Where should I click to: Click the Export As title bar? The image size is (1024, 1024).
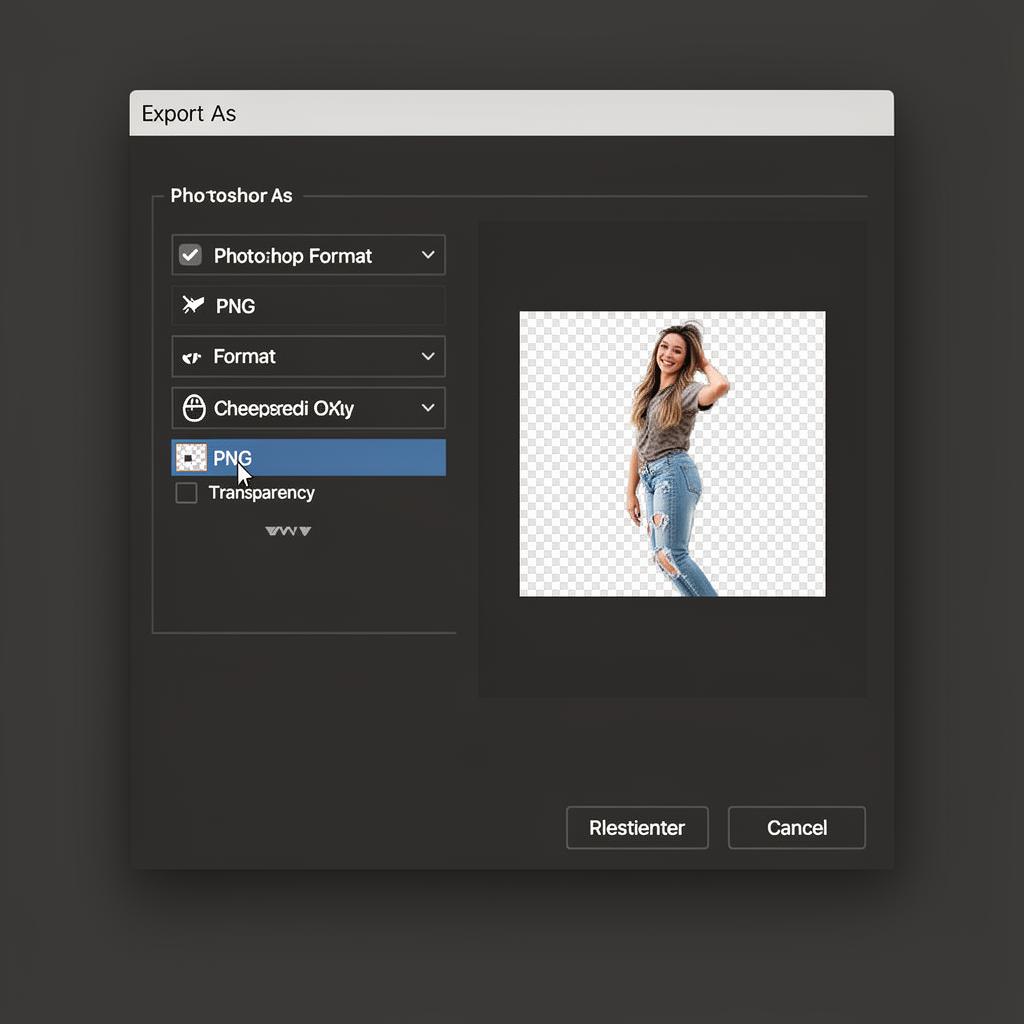pos(511,113)
